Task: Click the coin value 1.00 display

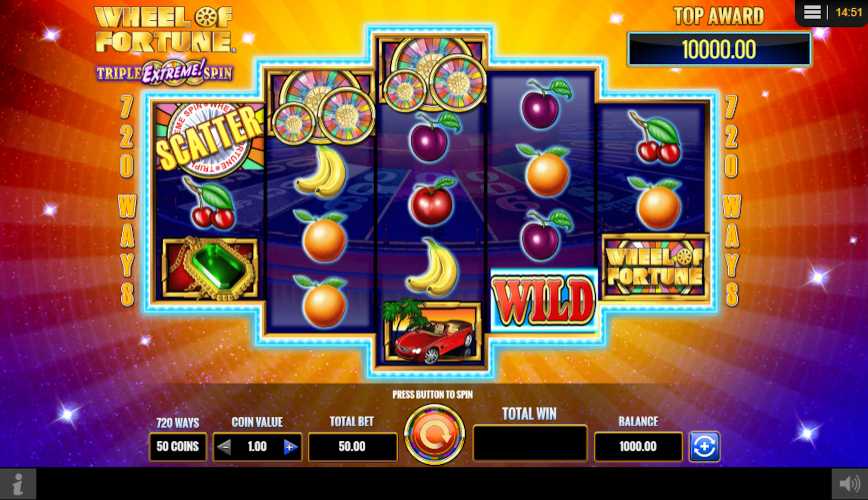Action: point(257,446)
